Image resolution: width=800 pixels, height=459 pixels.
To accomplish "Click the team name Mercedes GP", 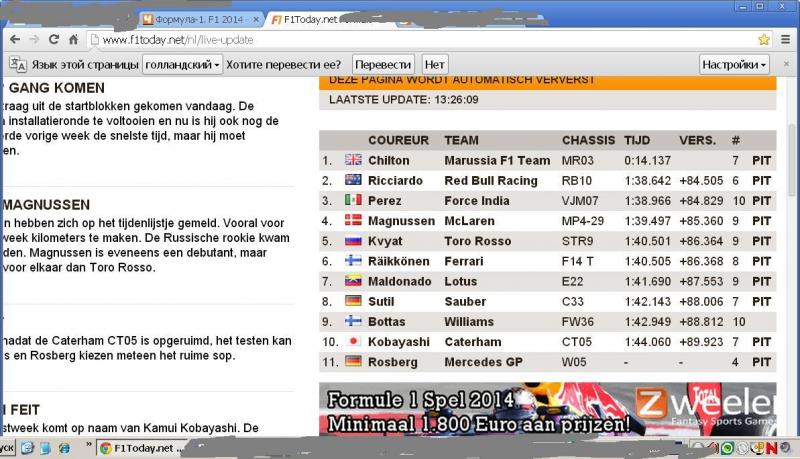I will pos(483,362).
